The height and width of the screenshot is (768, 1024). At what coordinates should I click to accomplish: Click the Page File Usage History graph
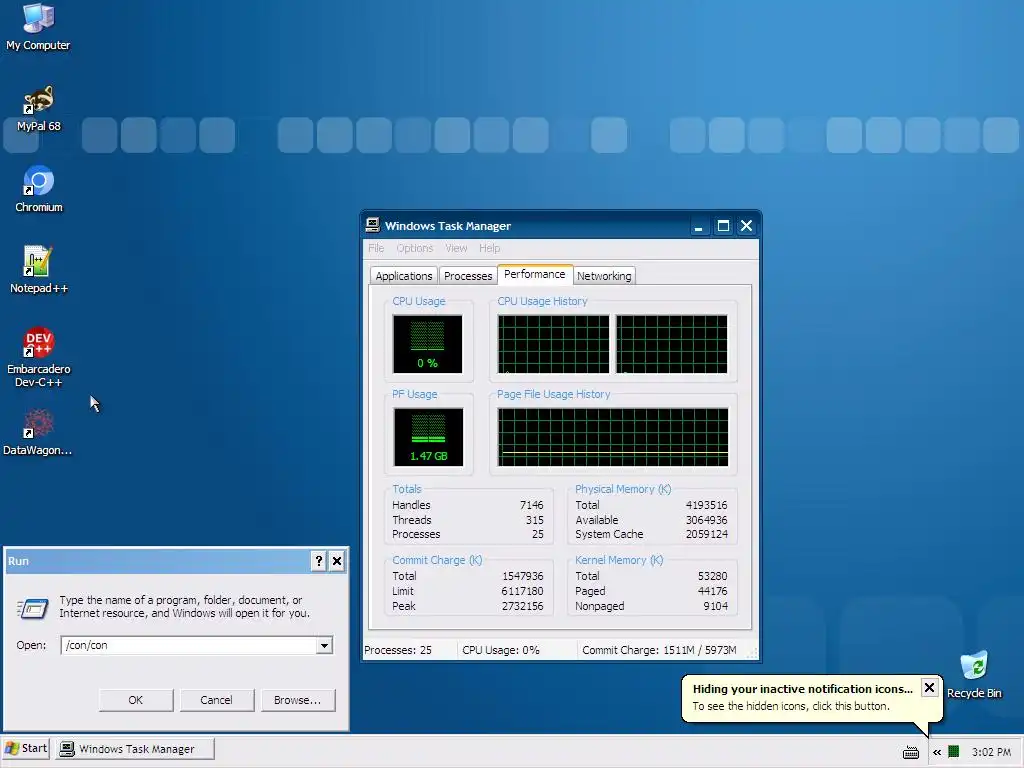tap(613, 437)
